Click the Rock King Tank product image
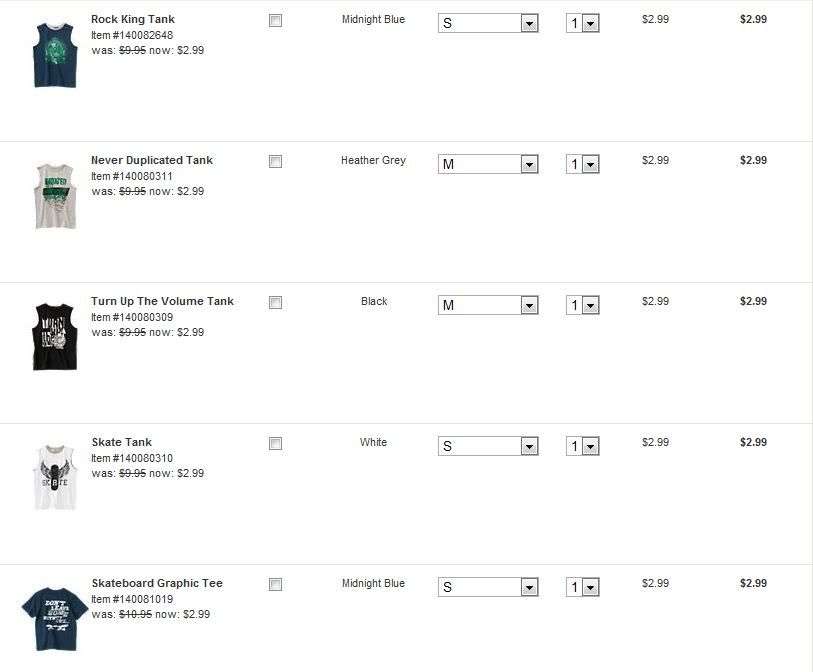 [54, 54]
